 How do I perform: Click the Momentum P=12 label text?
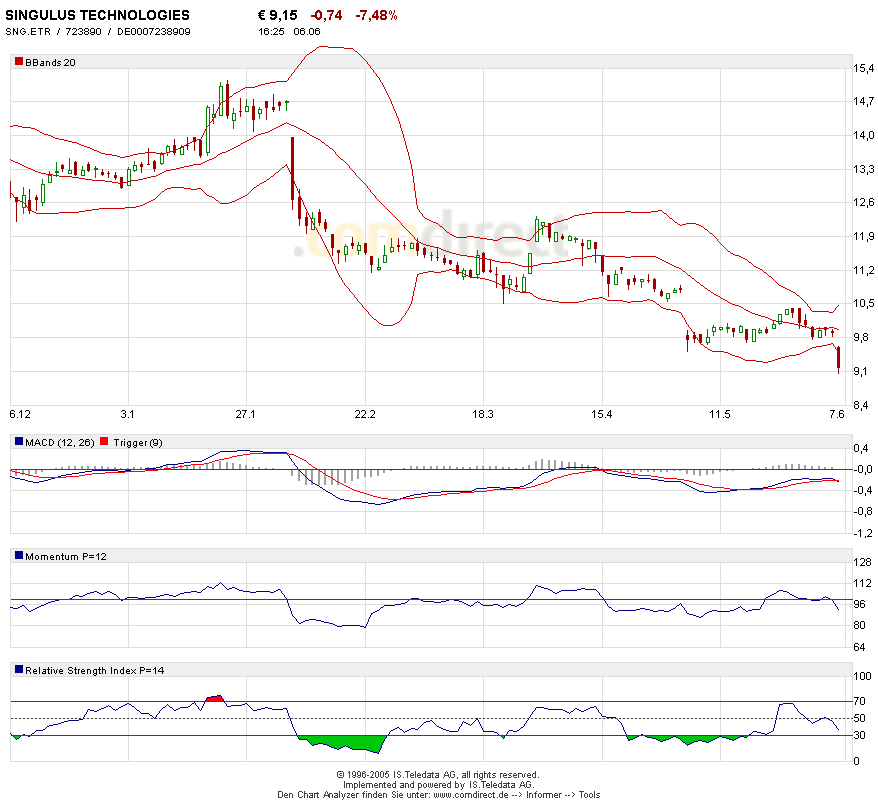[x=66, y=556]
